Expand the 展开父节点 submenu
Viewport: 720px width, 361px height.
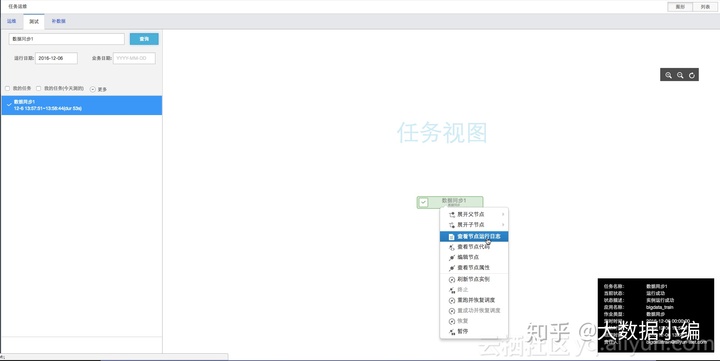(x=474, y=214)
